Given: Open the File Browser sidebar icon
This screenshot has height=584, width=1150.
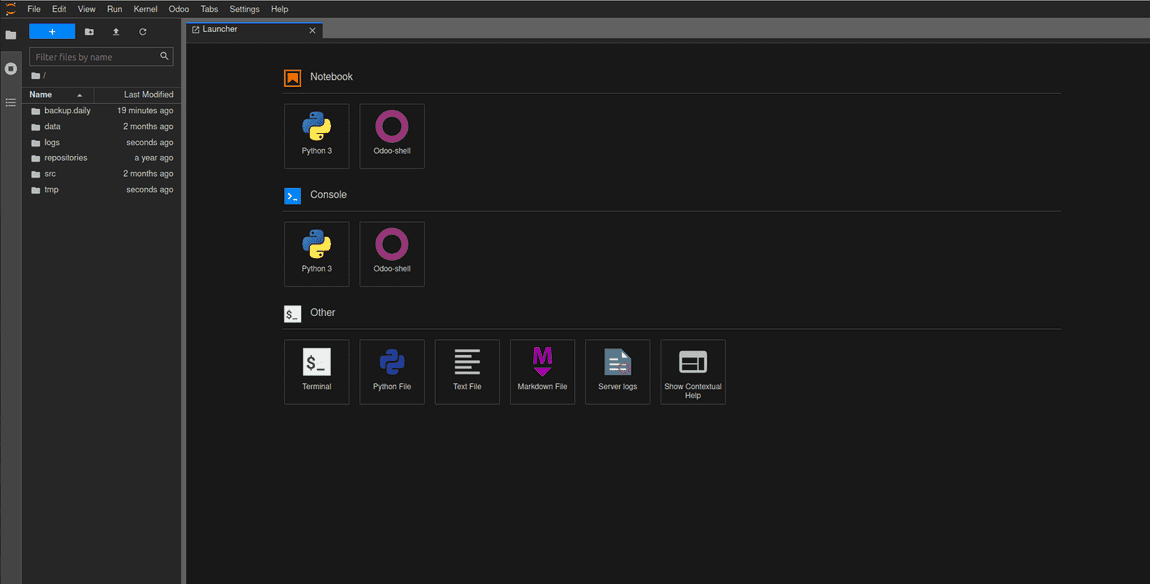Looking at the screenshot, I should click(x=11, y=34).
